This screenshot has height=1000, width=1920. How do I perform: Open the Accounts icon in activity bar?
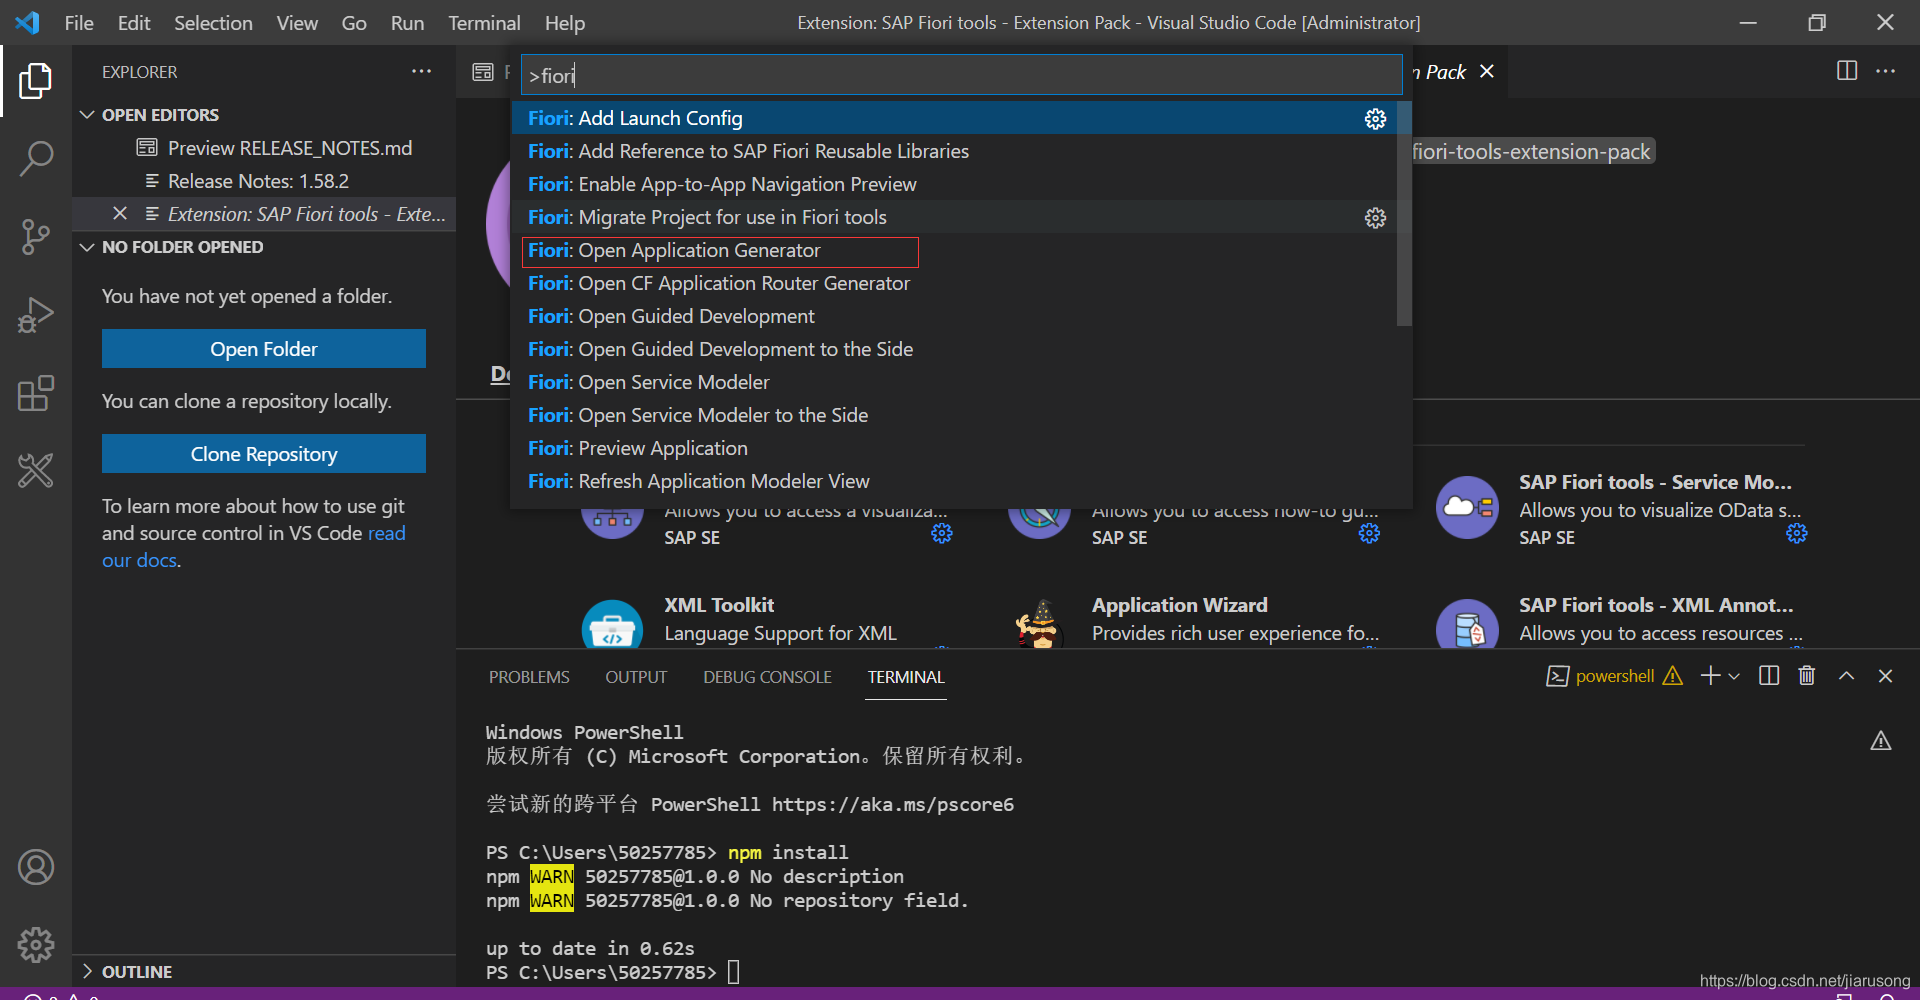[36, 867]
